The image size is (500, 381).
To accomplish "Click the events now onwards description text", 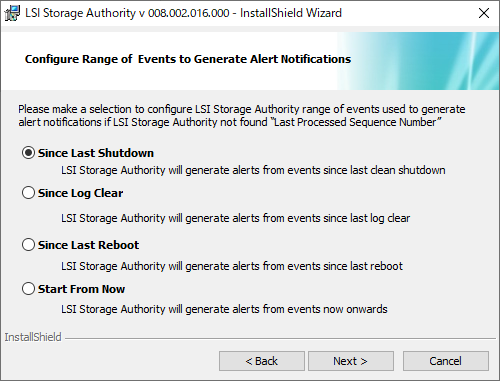I will click(x=224, y=309).
